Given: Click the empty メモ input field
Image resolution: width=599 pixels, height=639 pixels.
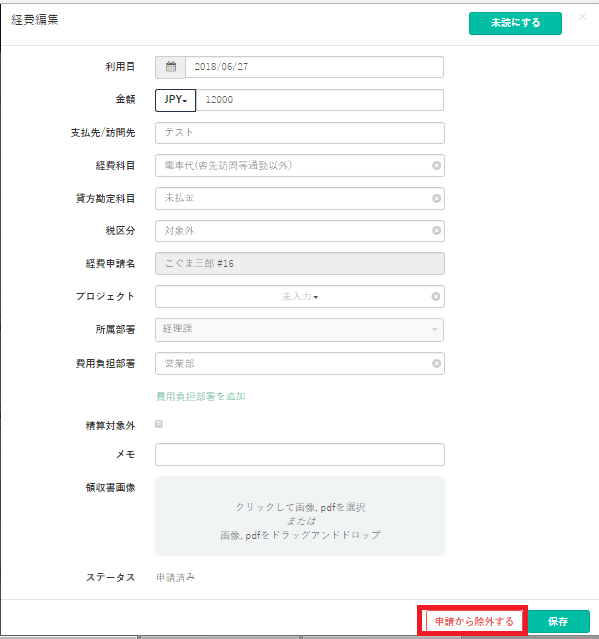Looking at the screenshot, I should click(300, 454).
